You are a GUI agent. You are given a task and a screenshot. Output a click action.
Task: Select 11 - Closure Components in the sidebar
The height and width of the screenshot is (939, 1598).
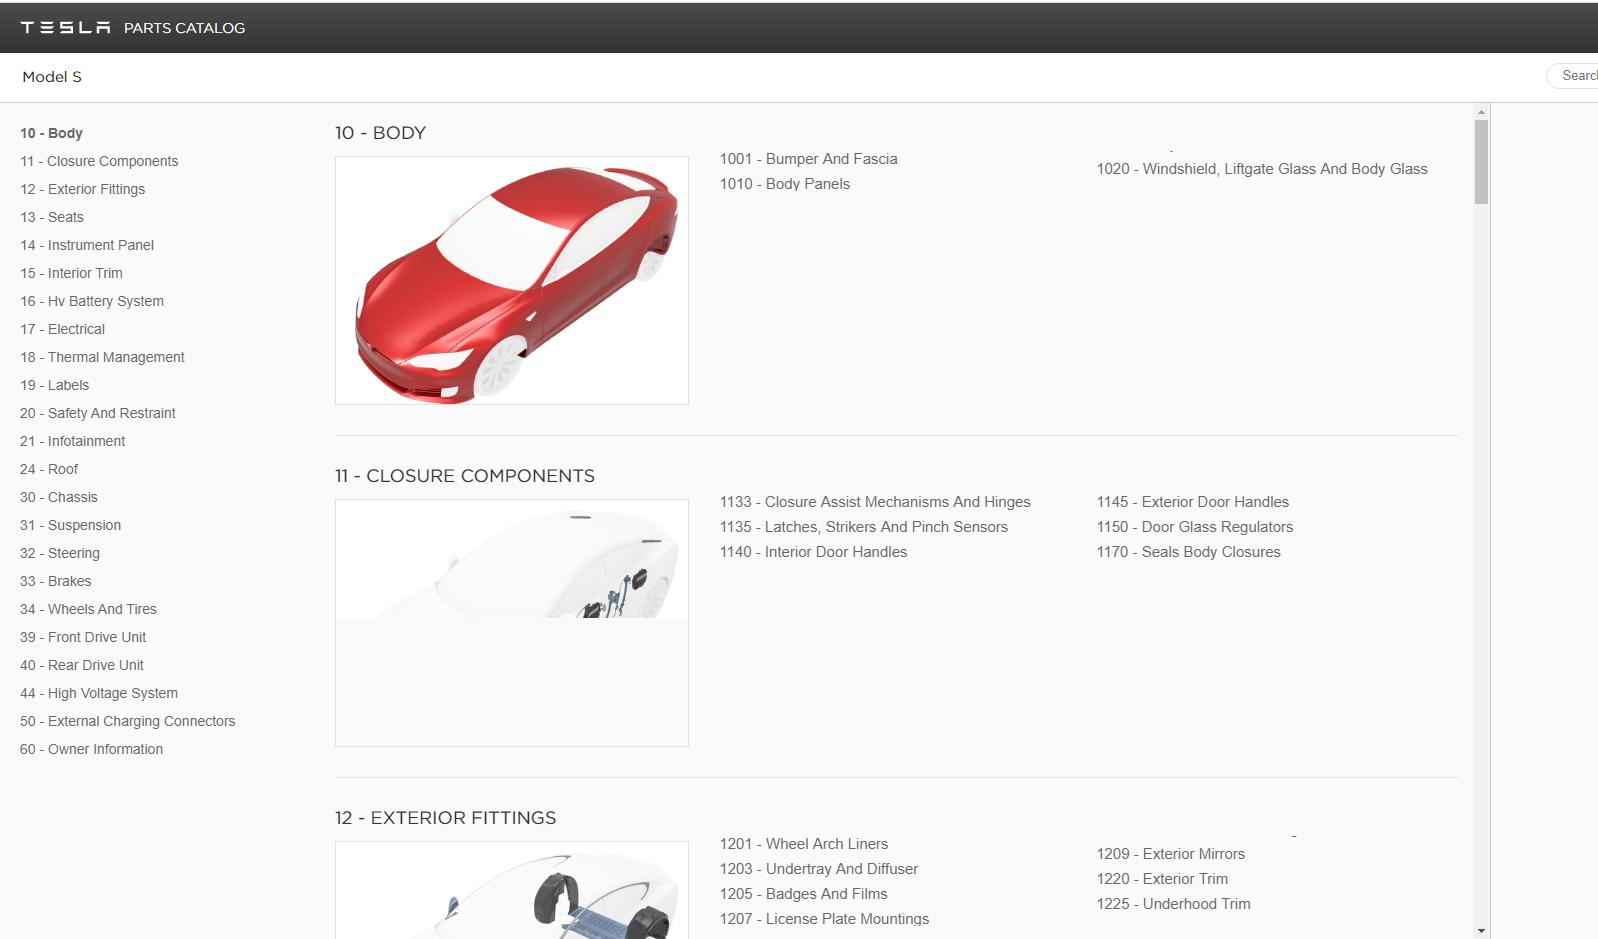[99, 161]
